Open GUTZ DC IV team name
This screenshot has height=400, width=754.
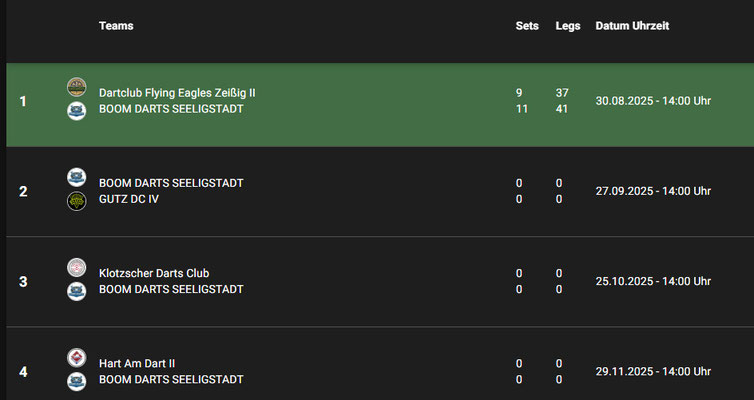[x=129, y=199]
